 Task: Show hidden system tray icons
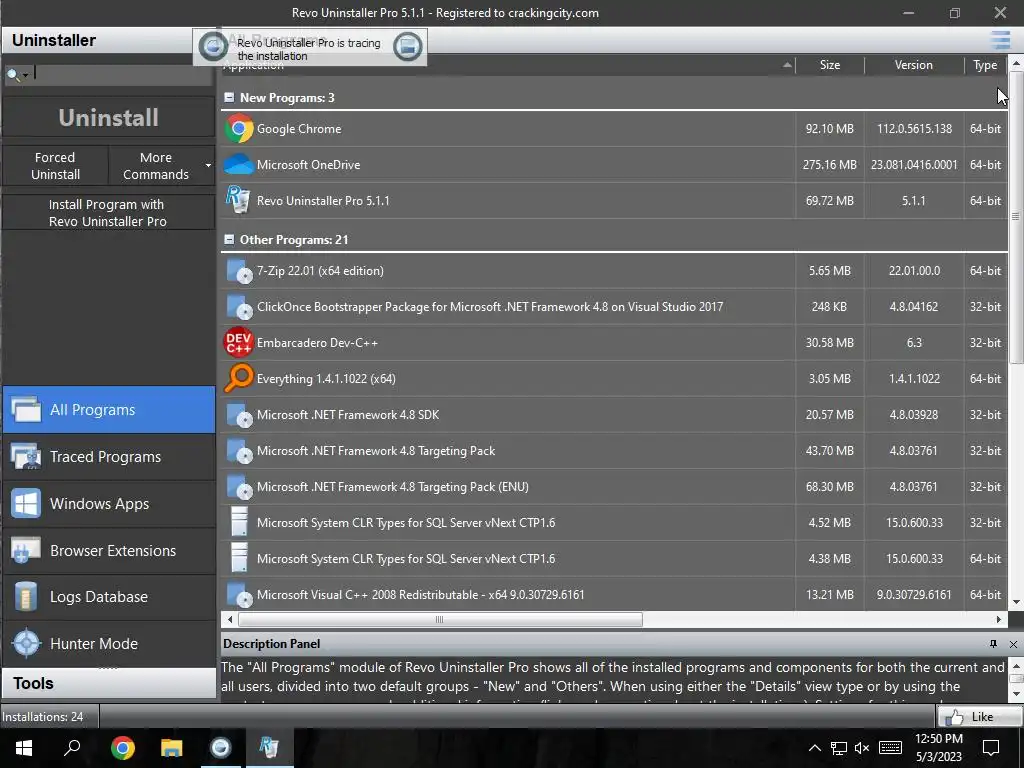click(814, 748)
